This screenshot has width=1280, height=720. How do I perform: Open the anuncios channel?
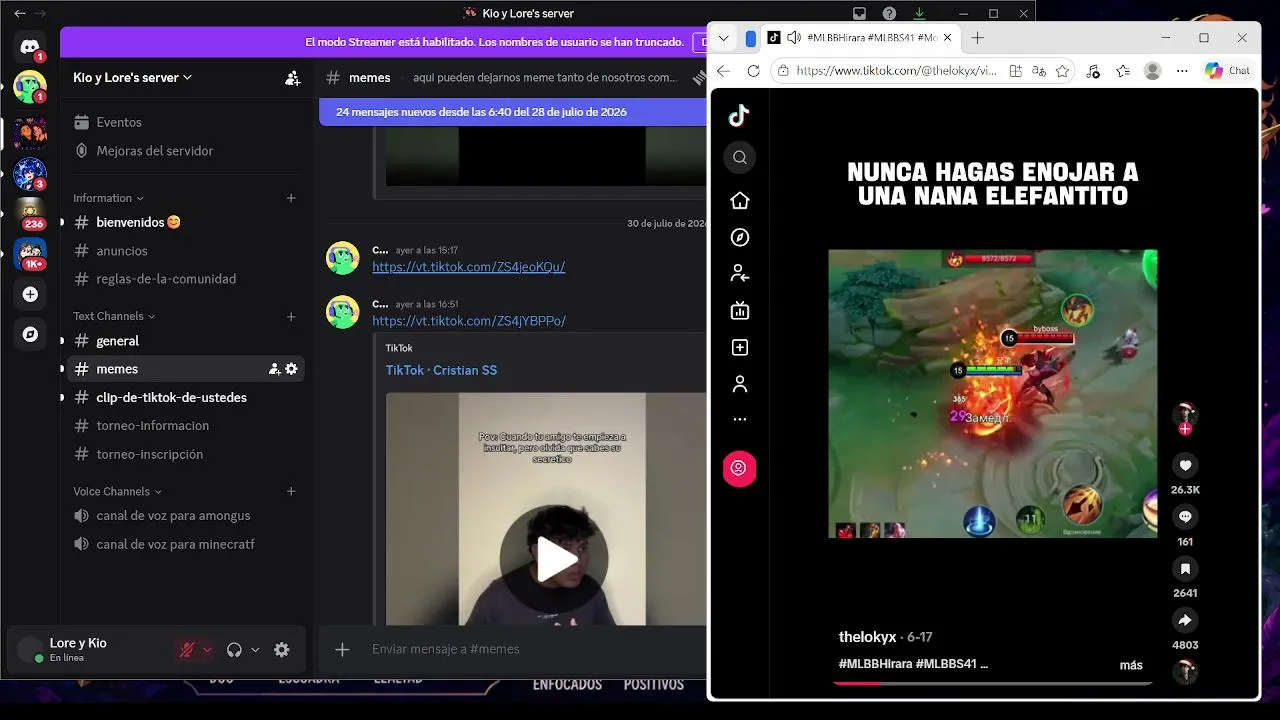click(x=185, y=251)
